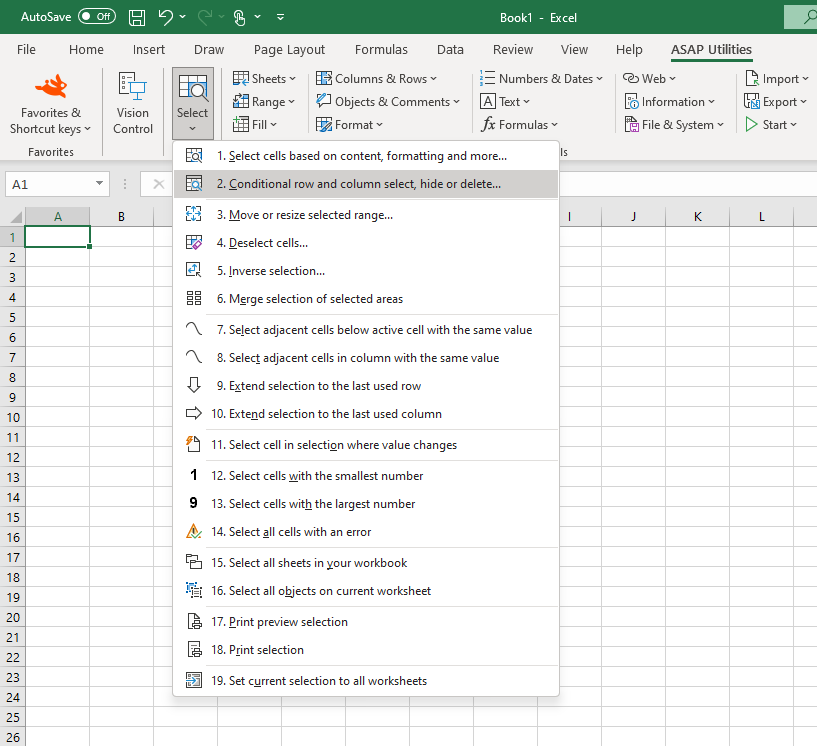Select column K header
Viewport: 817px width, 746px height.
(698, 217)
